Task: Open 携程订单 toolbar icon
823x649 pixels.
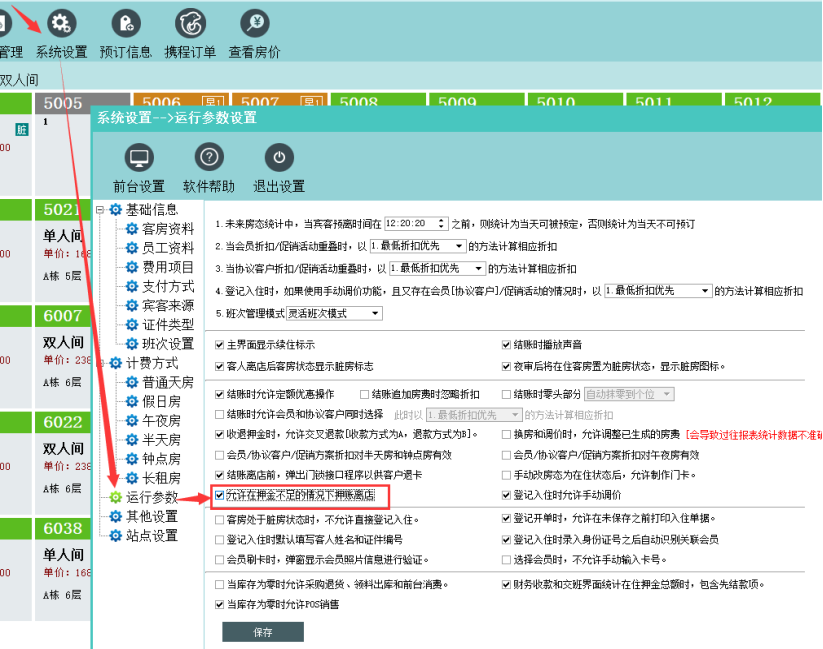Action: (x=190, y=23)
